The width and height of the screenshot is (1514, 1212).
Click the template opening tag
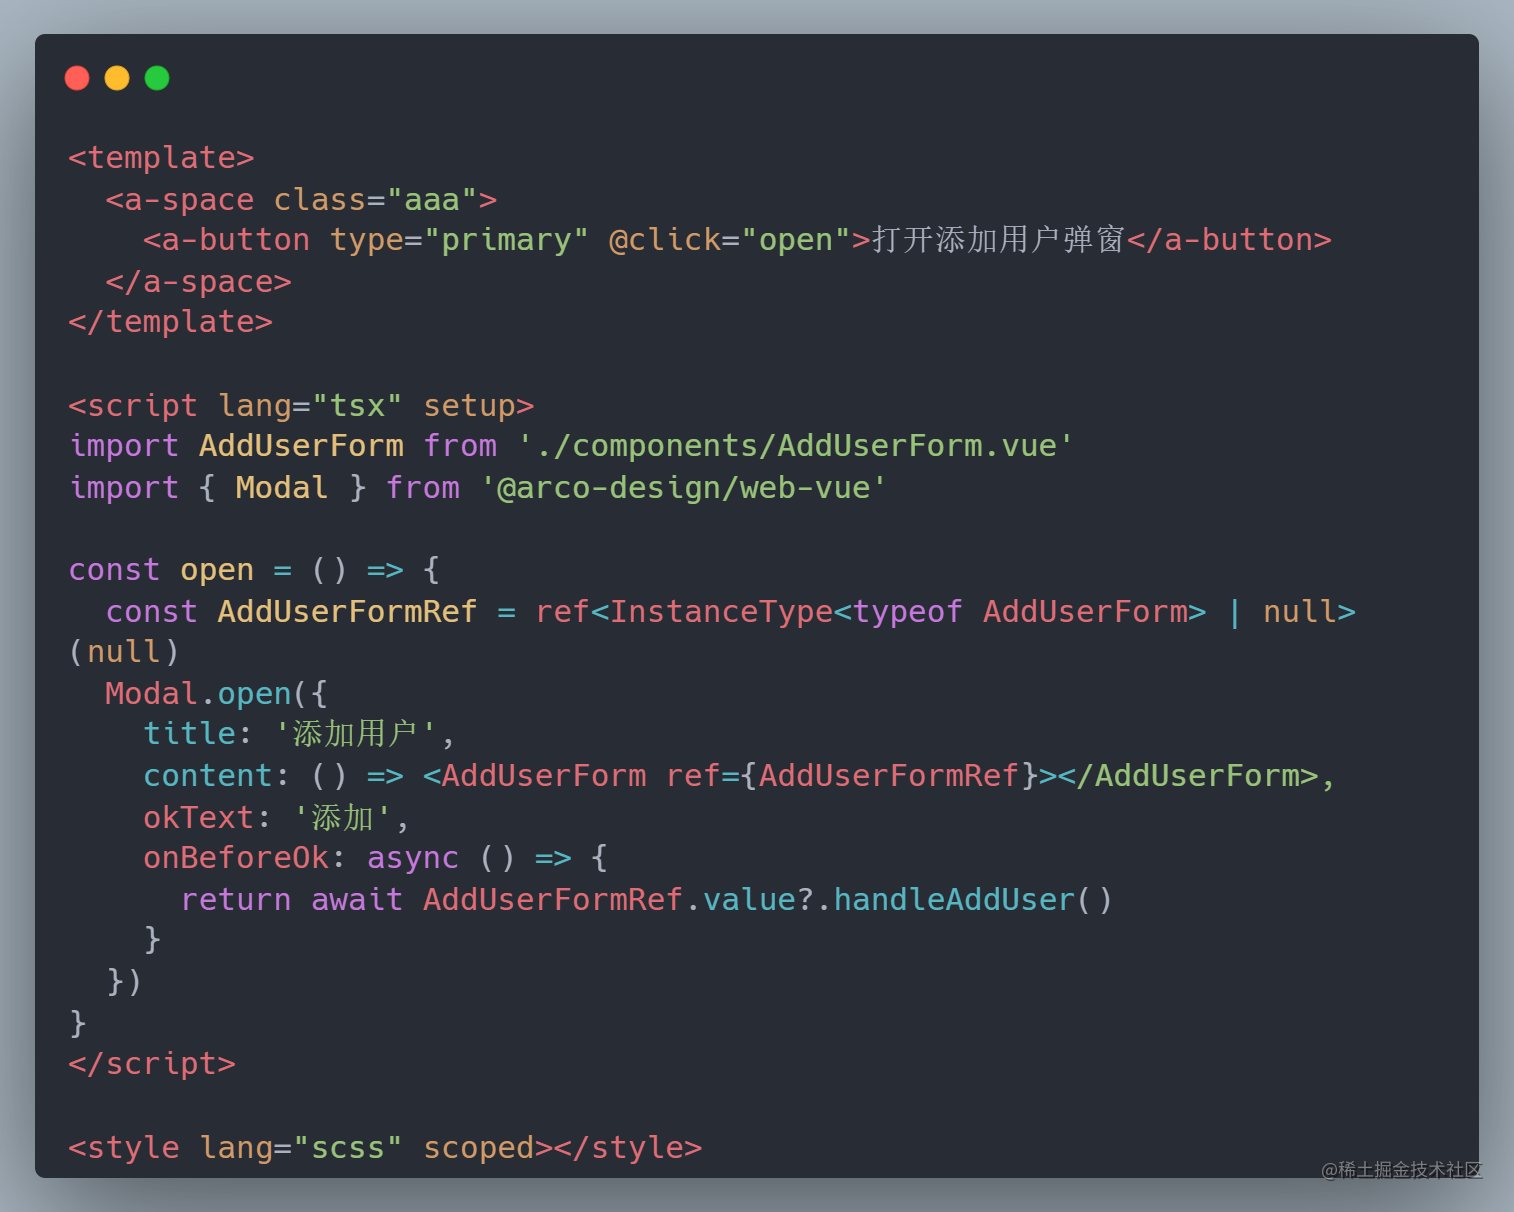[160, 157]
